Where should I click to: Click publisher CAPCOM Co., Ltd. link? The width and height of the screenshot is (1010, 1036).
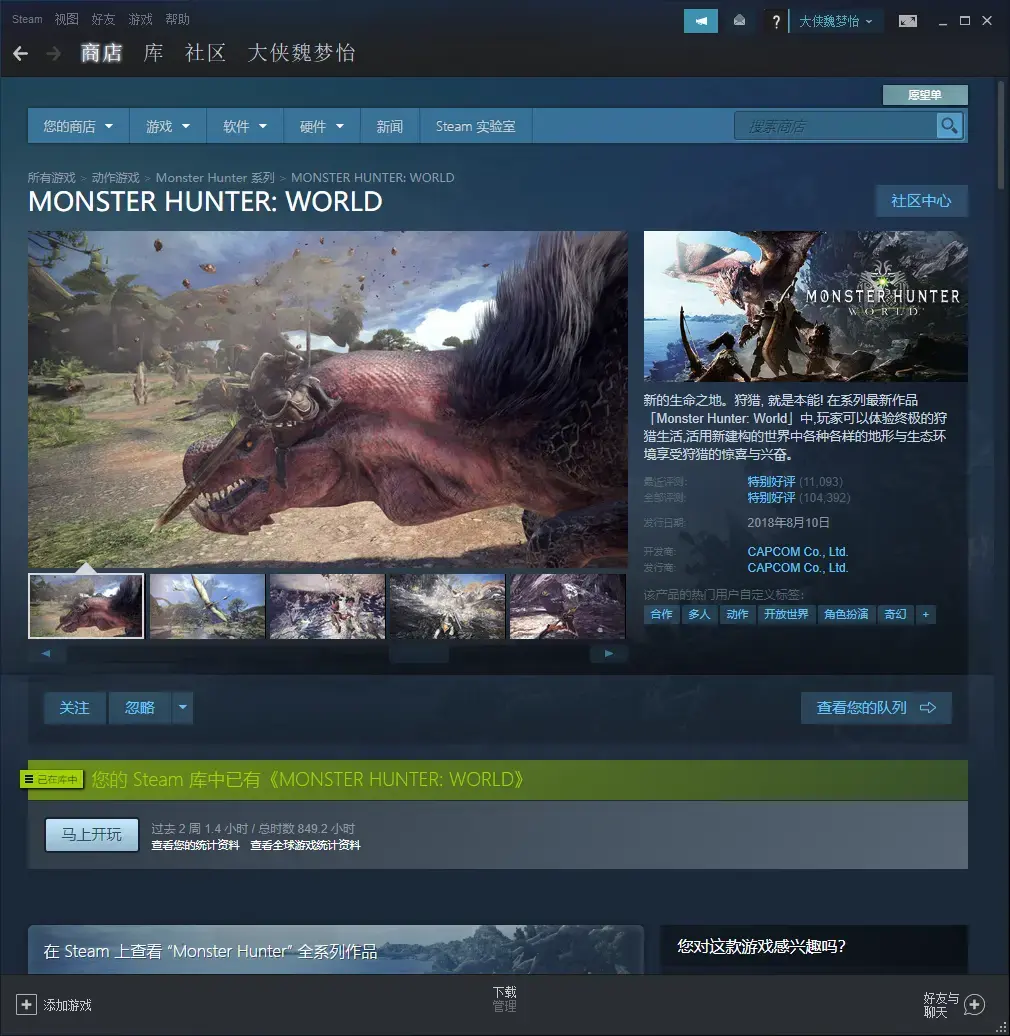pyautogui.click(x=797, y=568)
